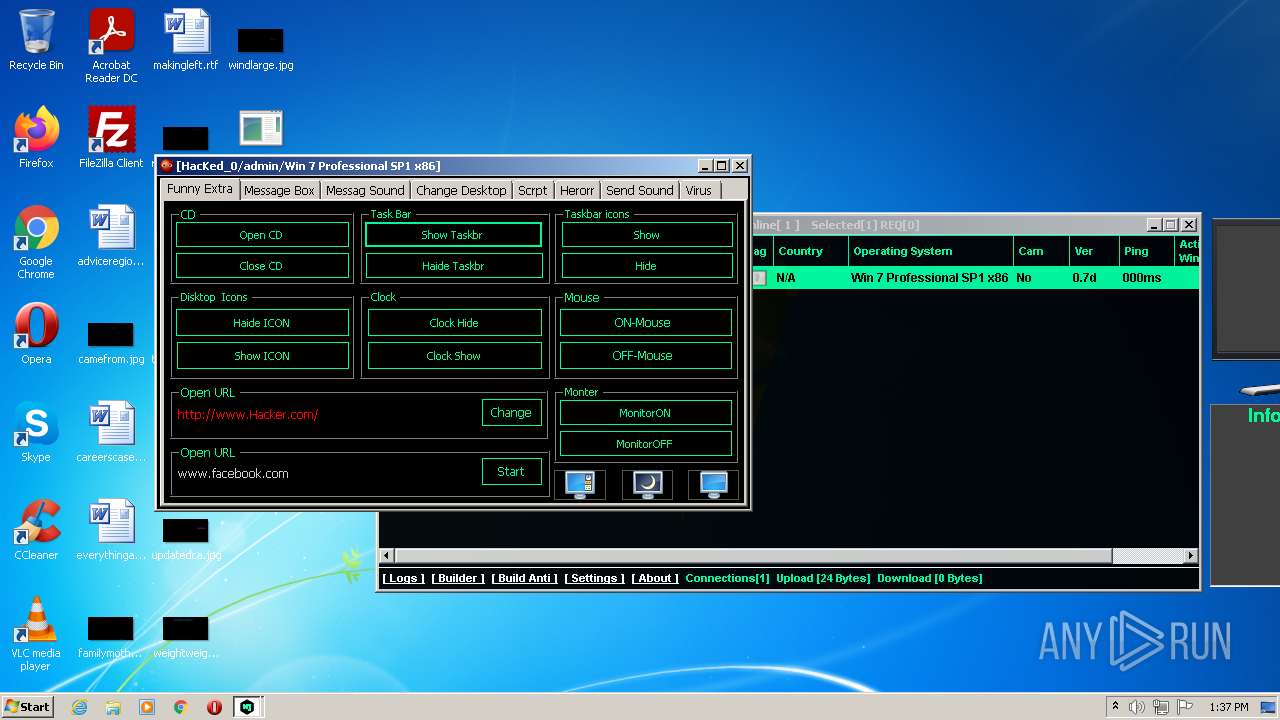Open About link in back window
This screenshot has width=1280, height=720.
click(655, 578)
